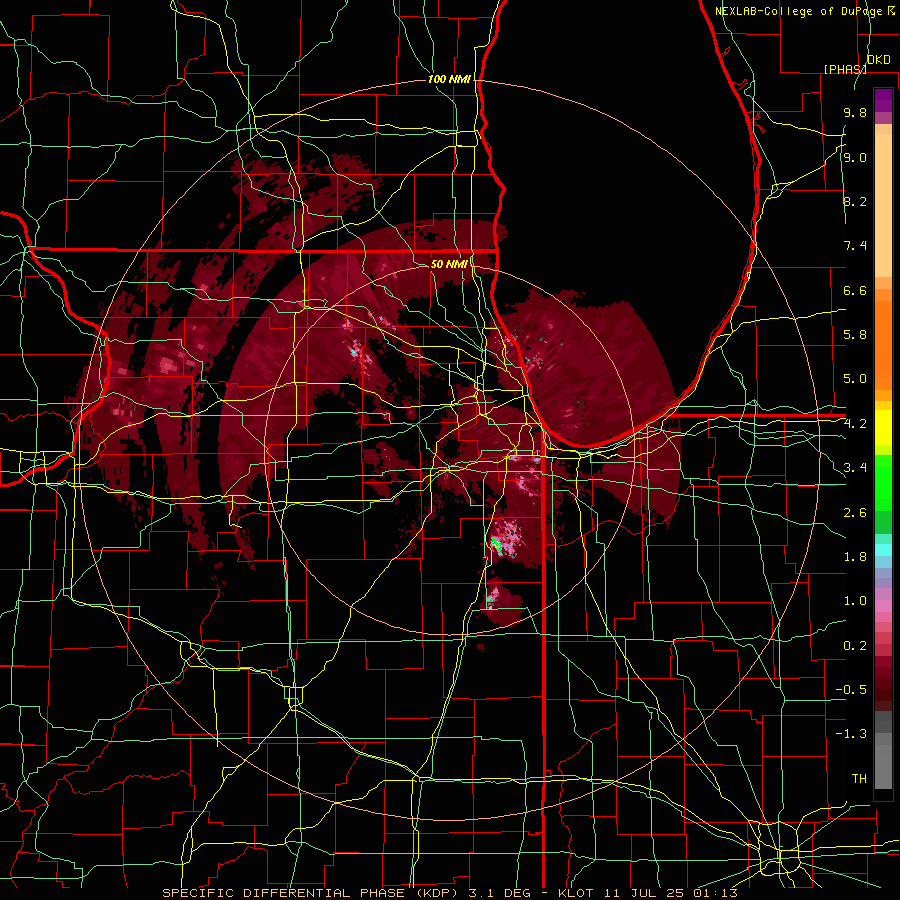Pick the pale peach color bar segment
The height and width of the screenshot is (900, 900).
(883, 205)
